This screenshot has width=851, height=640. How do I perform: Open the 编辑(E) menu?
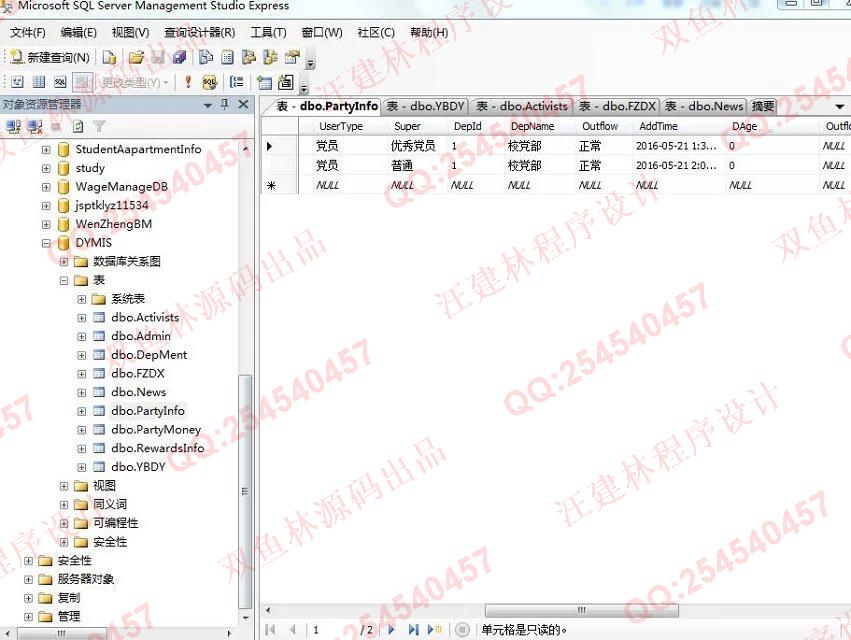point(79,33)
